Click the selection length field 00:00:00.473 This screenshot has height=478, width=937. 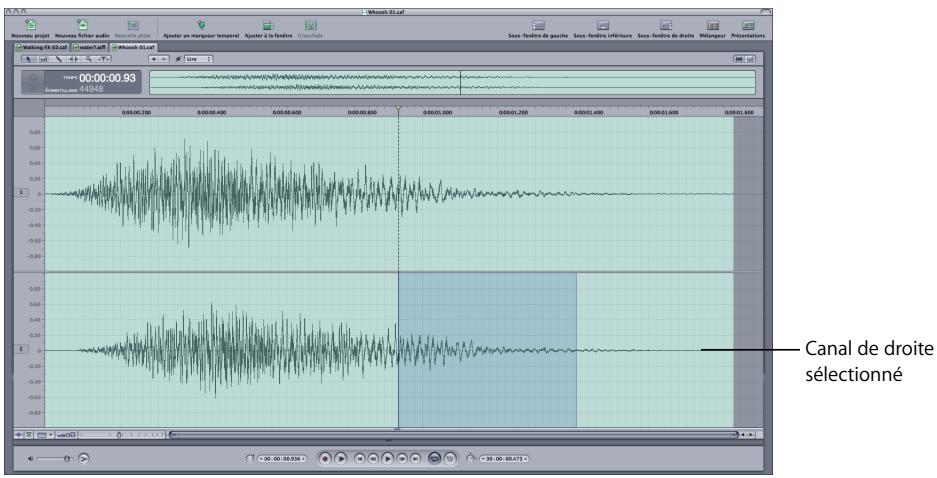pyautogui.click(x=504, y=459)
